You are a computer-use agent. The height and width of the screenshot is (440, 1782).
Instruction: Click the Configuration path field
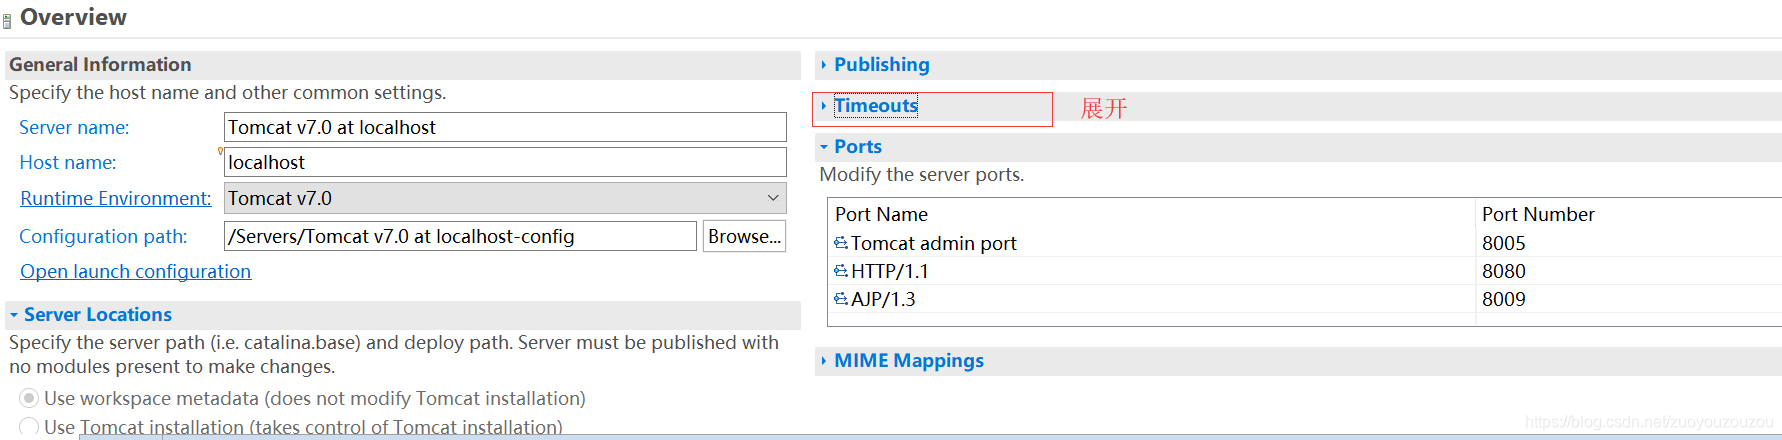pyautogui.click(x=460, y=236)
